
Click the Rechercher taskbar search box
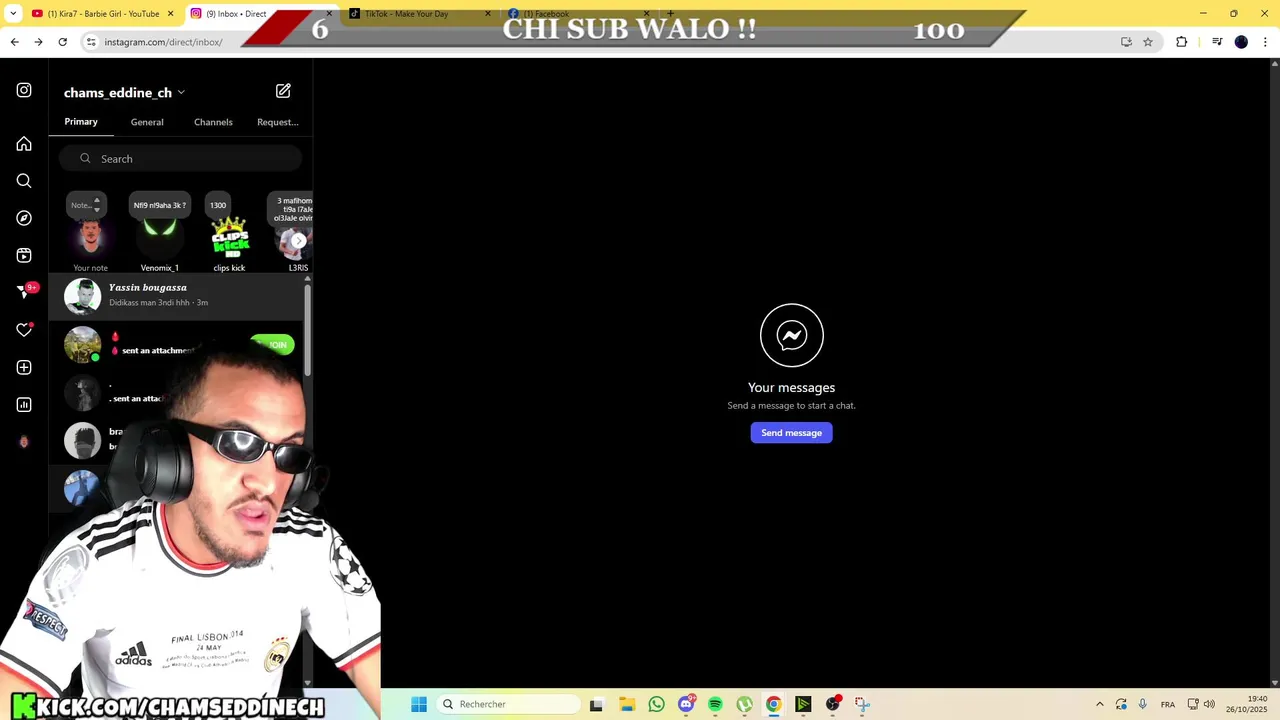[x=509, y=704]
